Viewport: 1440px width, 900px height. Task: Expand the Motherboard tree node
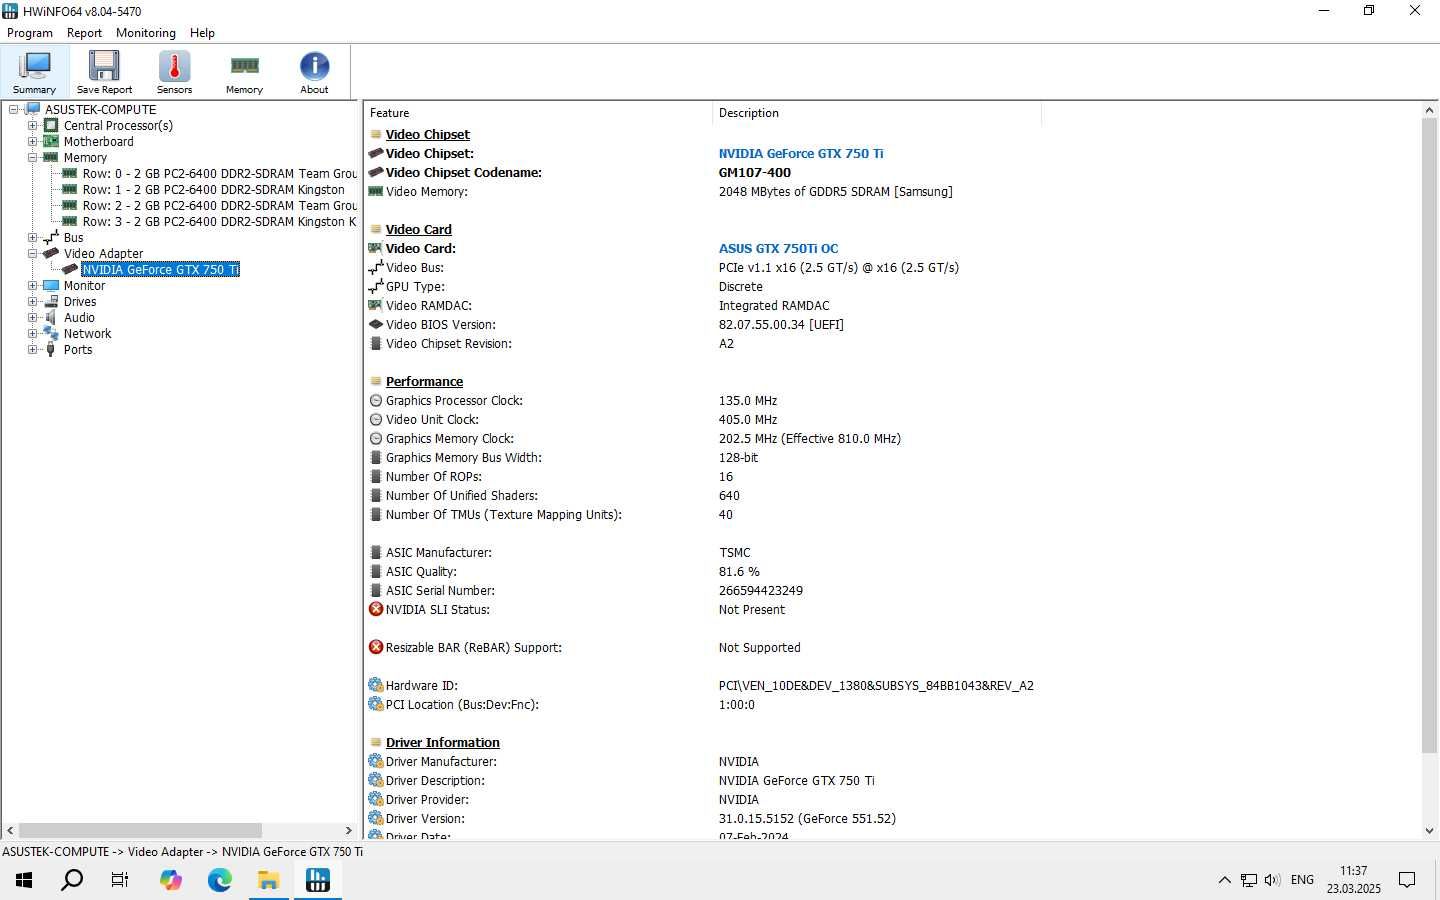tap(32, 142)
